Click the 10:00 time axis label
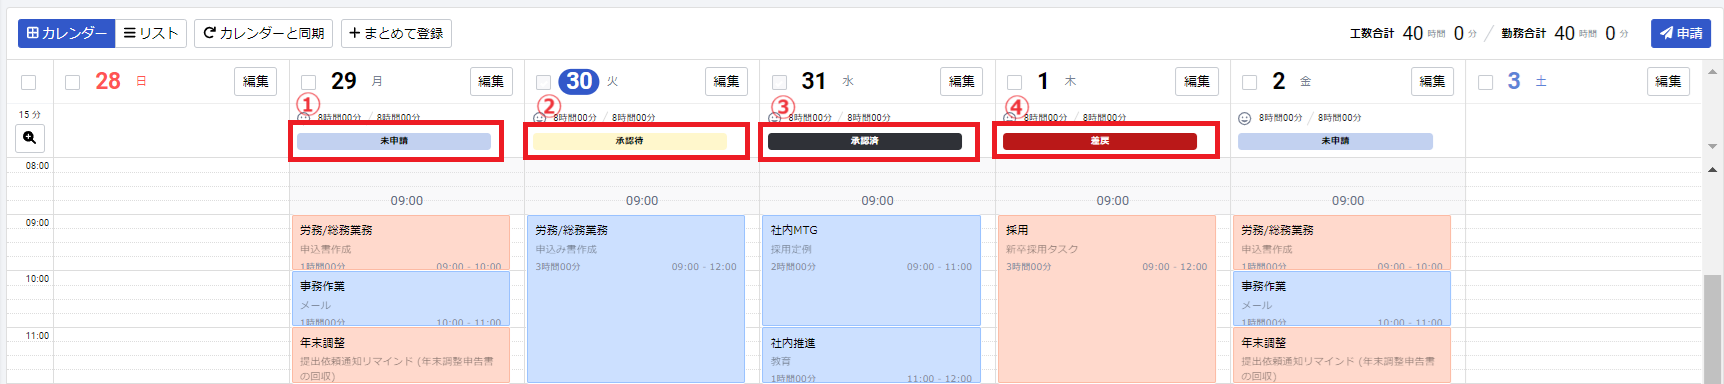This screenshot has width=1724, height=384. tap(37, 279)
